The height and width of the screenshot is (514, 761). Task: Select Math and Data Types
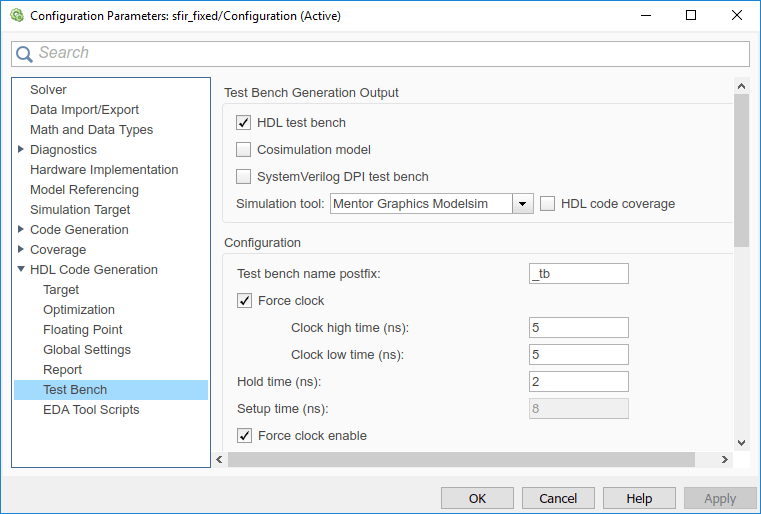click(91, 130)
